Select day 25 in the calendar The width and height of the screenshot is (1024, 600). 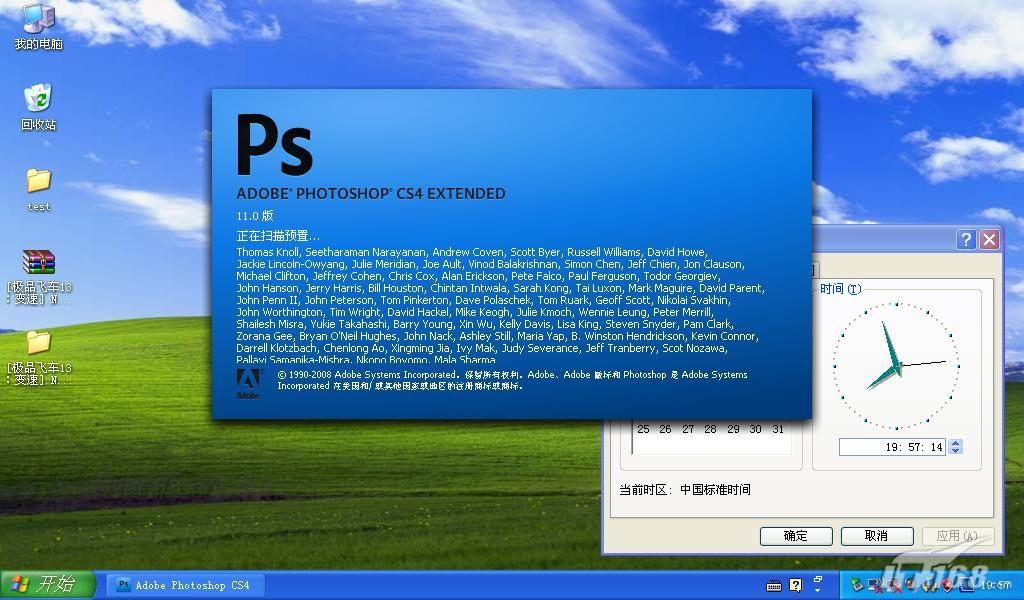coord(643,429)
